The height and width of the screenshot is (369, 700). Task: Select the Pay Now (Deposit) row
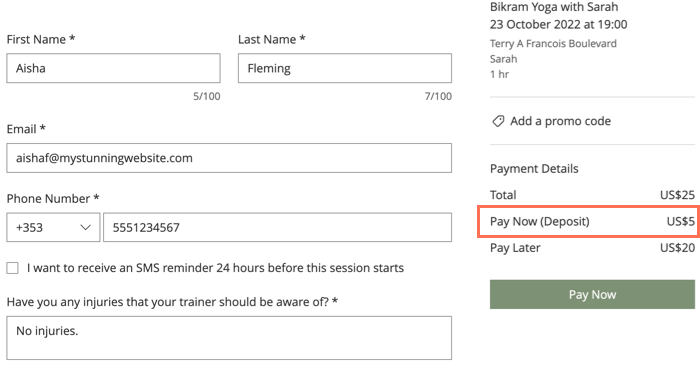coord(592,221)
